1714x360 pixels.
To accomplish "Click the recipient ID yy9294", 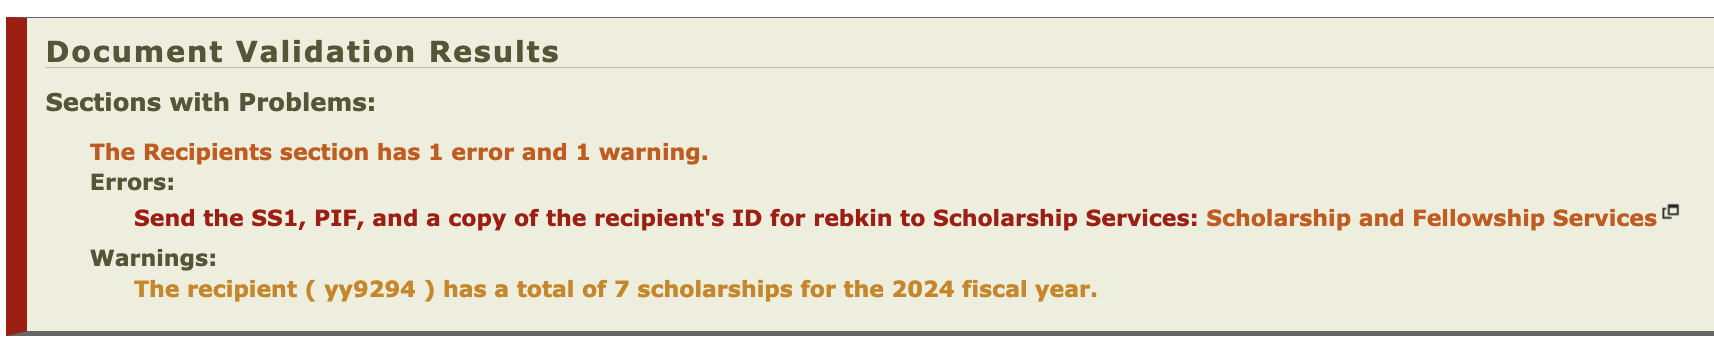I will point(370,290).
